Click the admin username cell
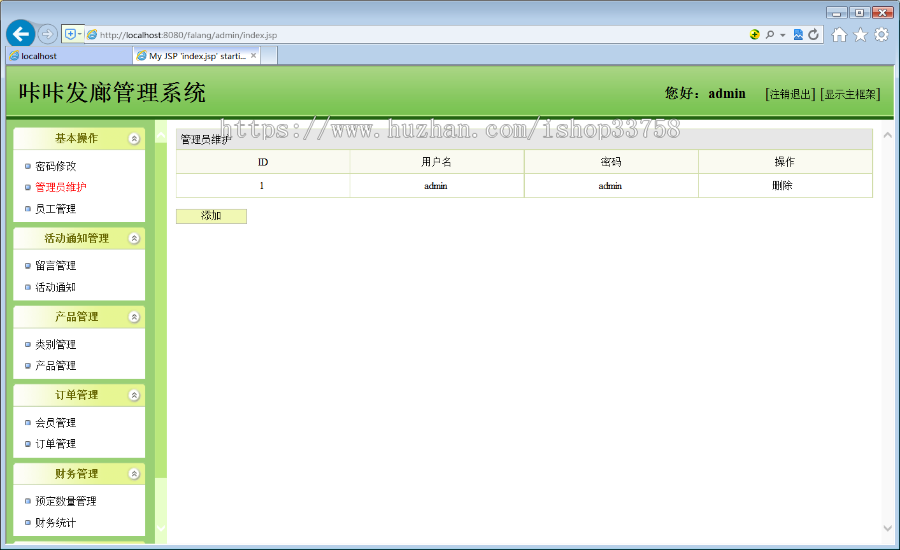 click(436, 185)
